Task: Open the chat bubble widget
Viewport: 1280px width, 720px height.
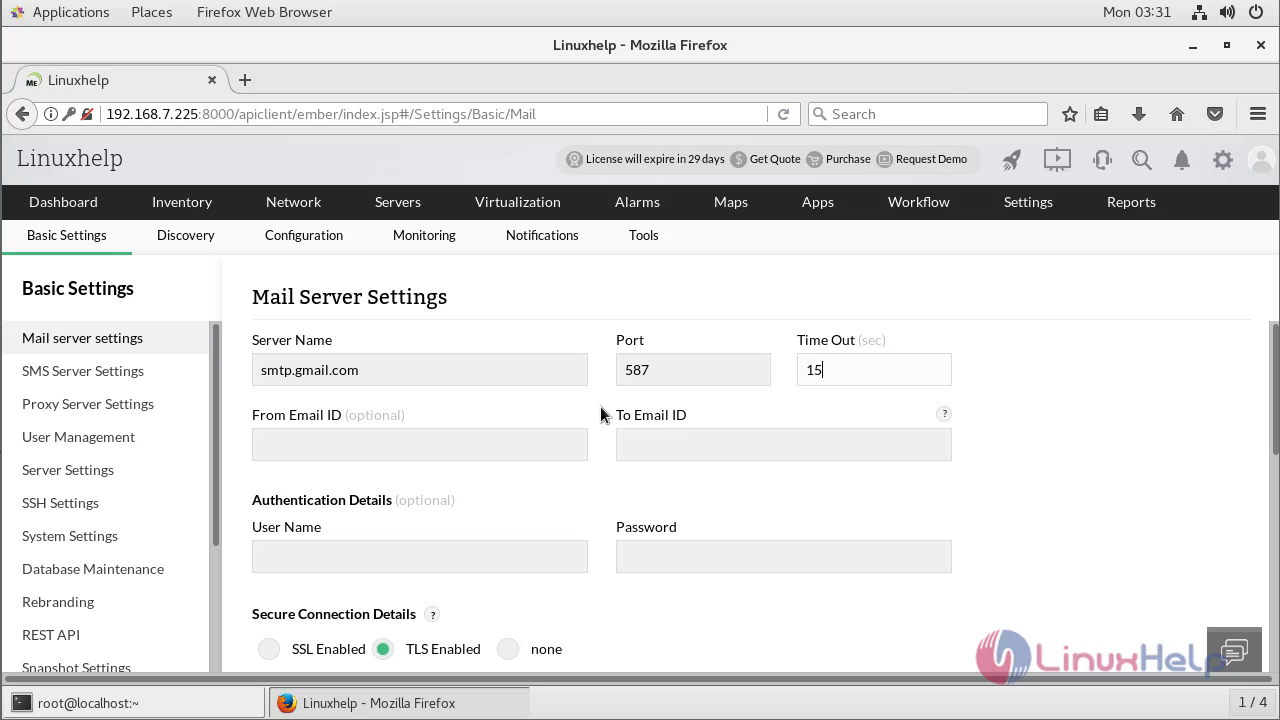Action: (x=1234, y=651)
